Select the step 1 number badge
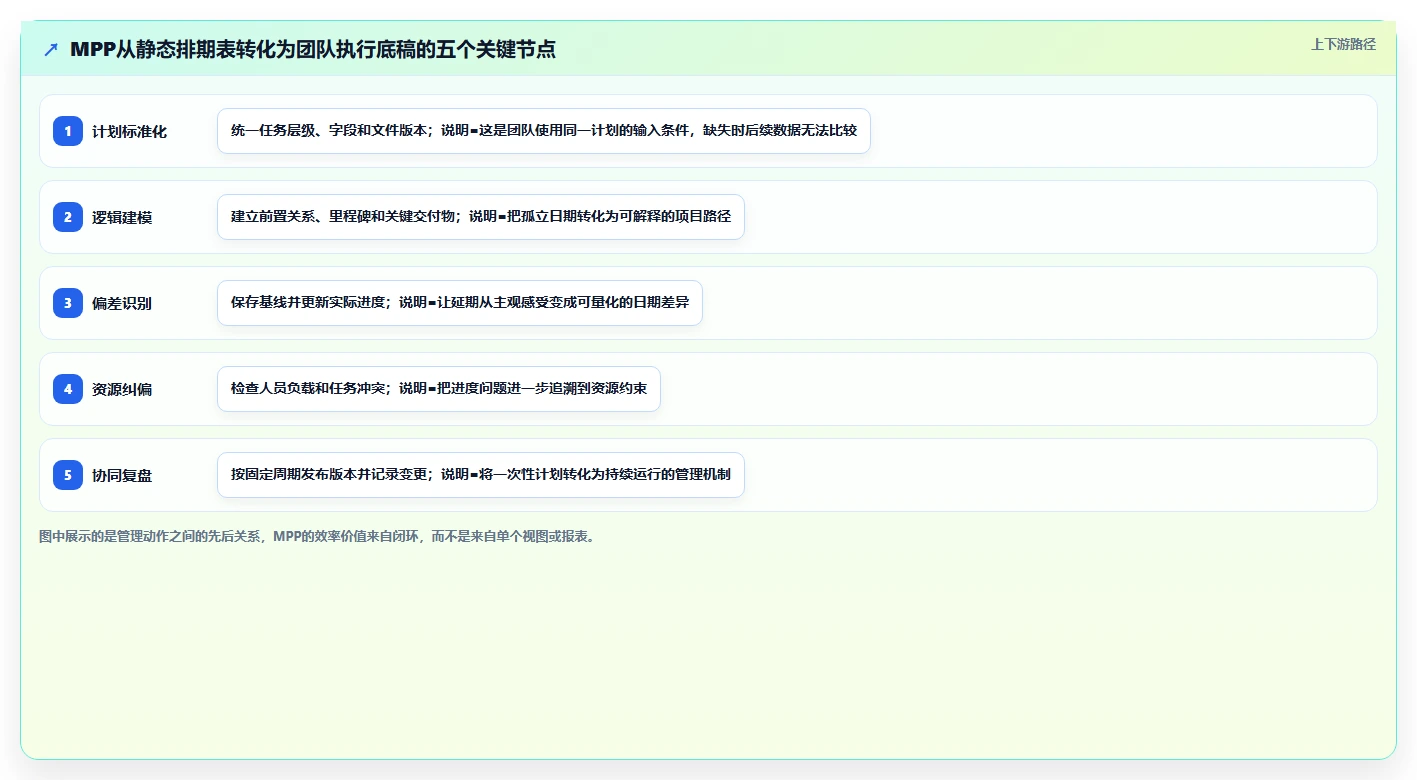The image size is (1417, 780). 68,131
